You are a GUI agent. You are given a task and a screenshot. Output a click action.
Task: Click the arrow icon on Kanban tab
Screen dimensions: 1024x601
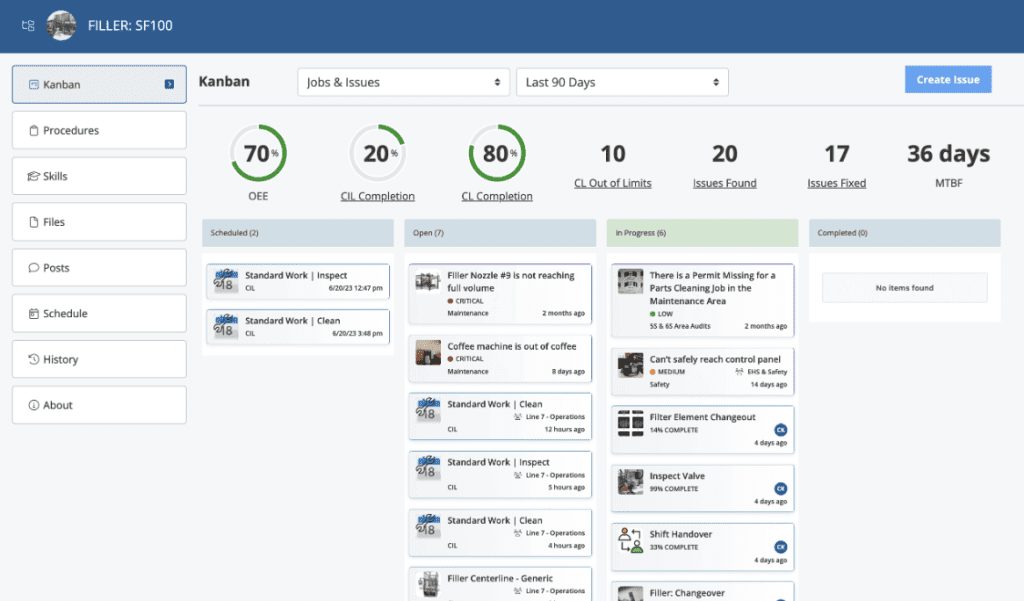tap(169, 85)
